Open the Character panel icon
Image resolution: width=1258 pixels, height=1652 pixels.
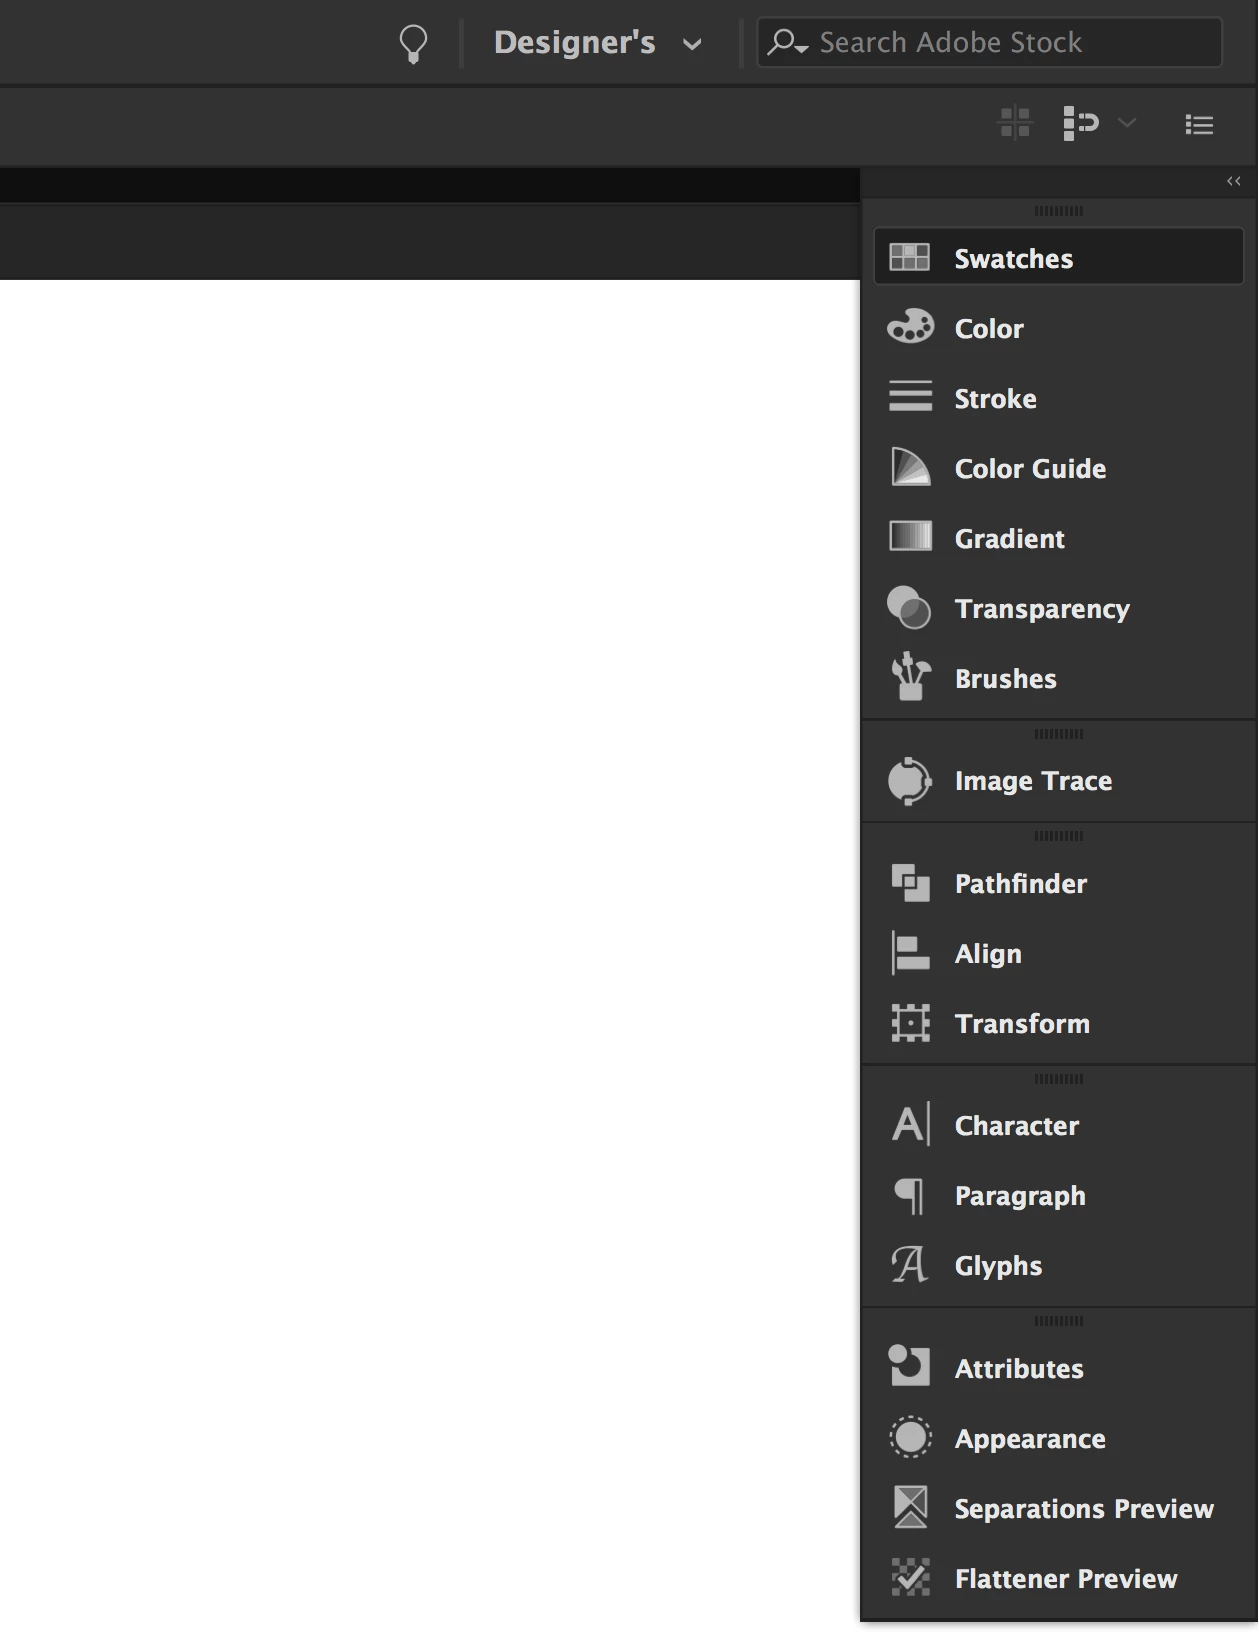(910, 1124)
